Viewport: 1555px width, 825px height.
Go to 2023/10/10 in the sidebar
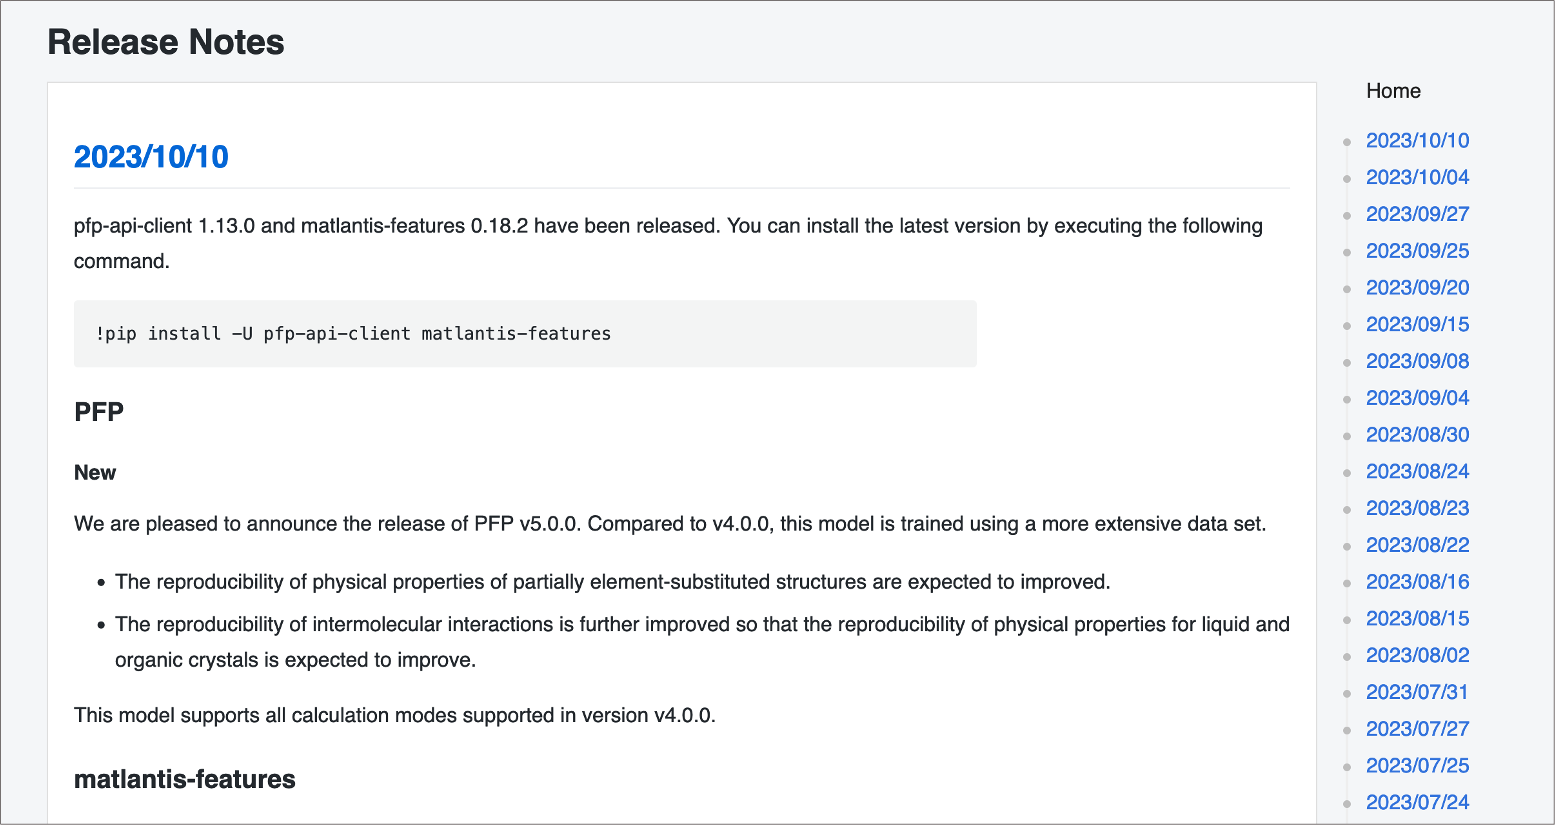[x=1417, y=141]
